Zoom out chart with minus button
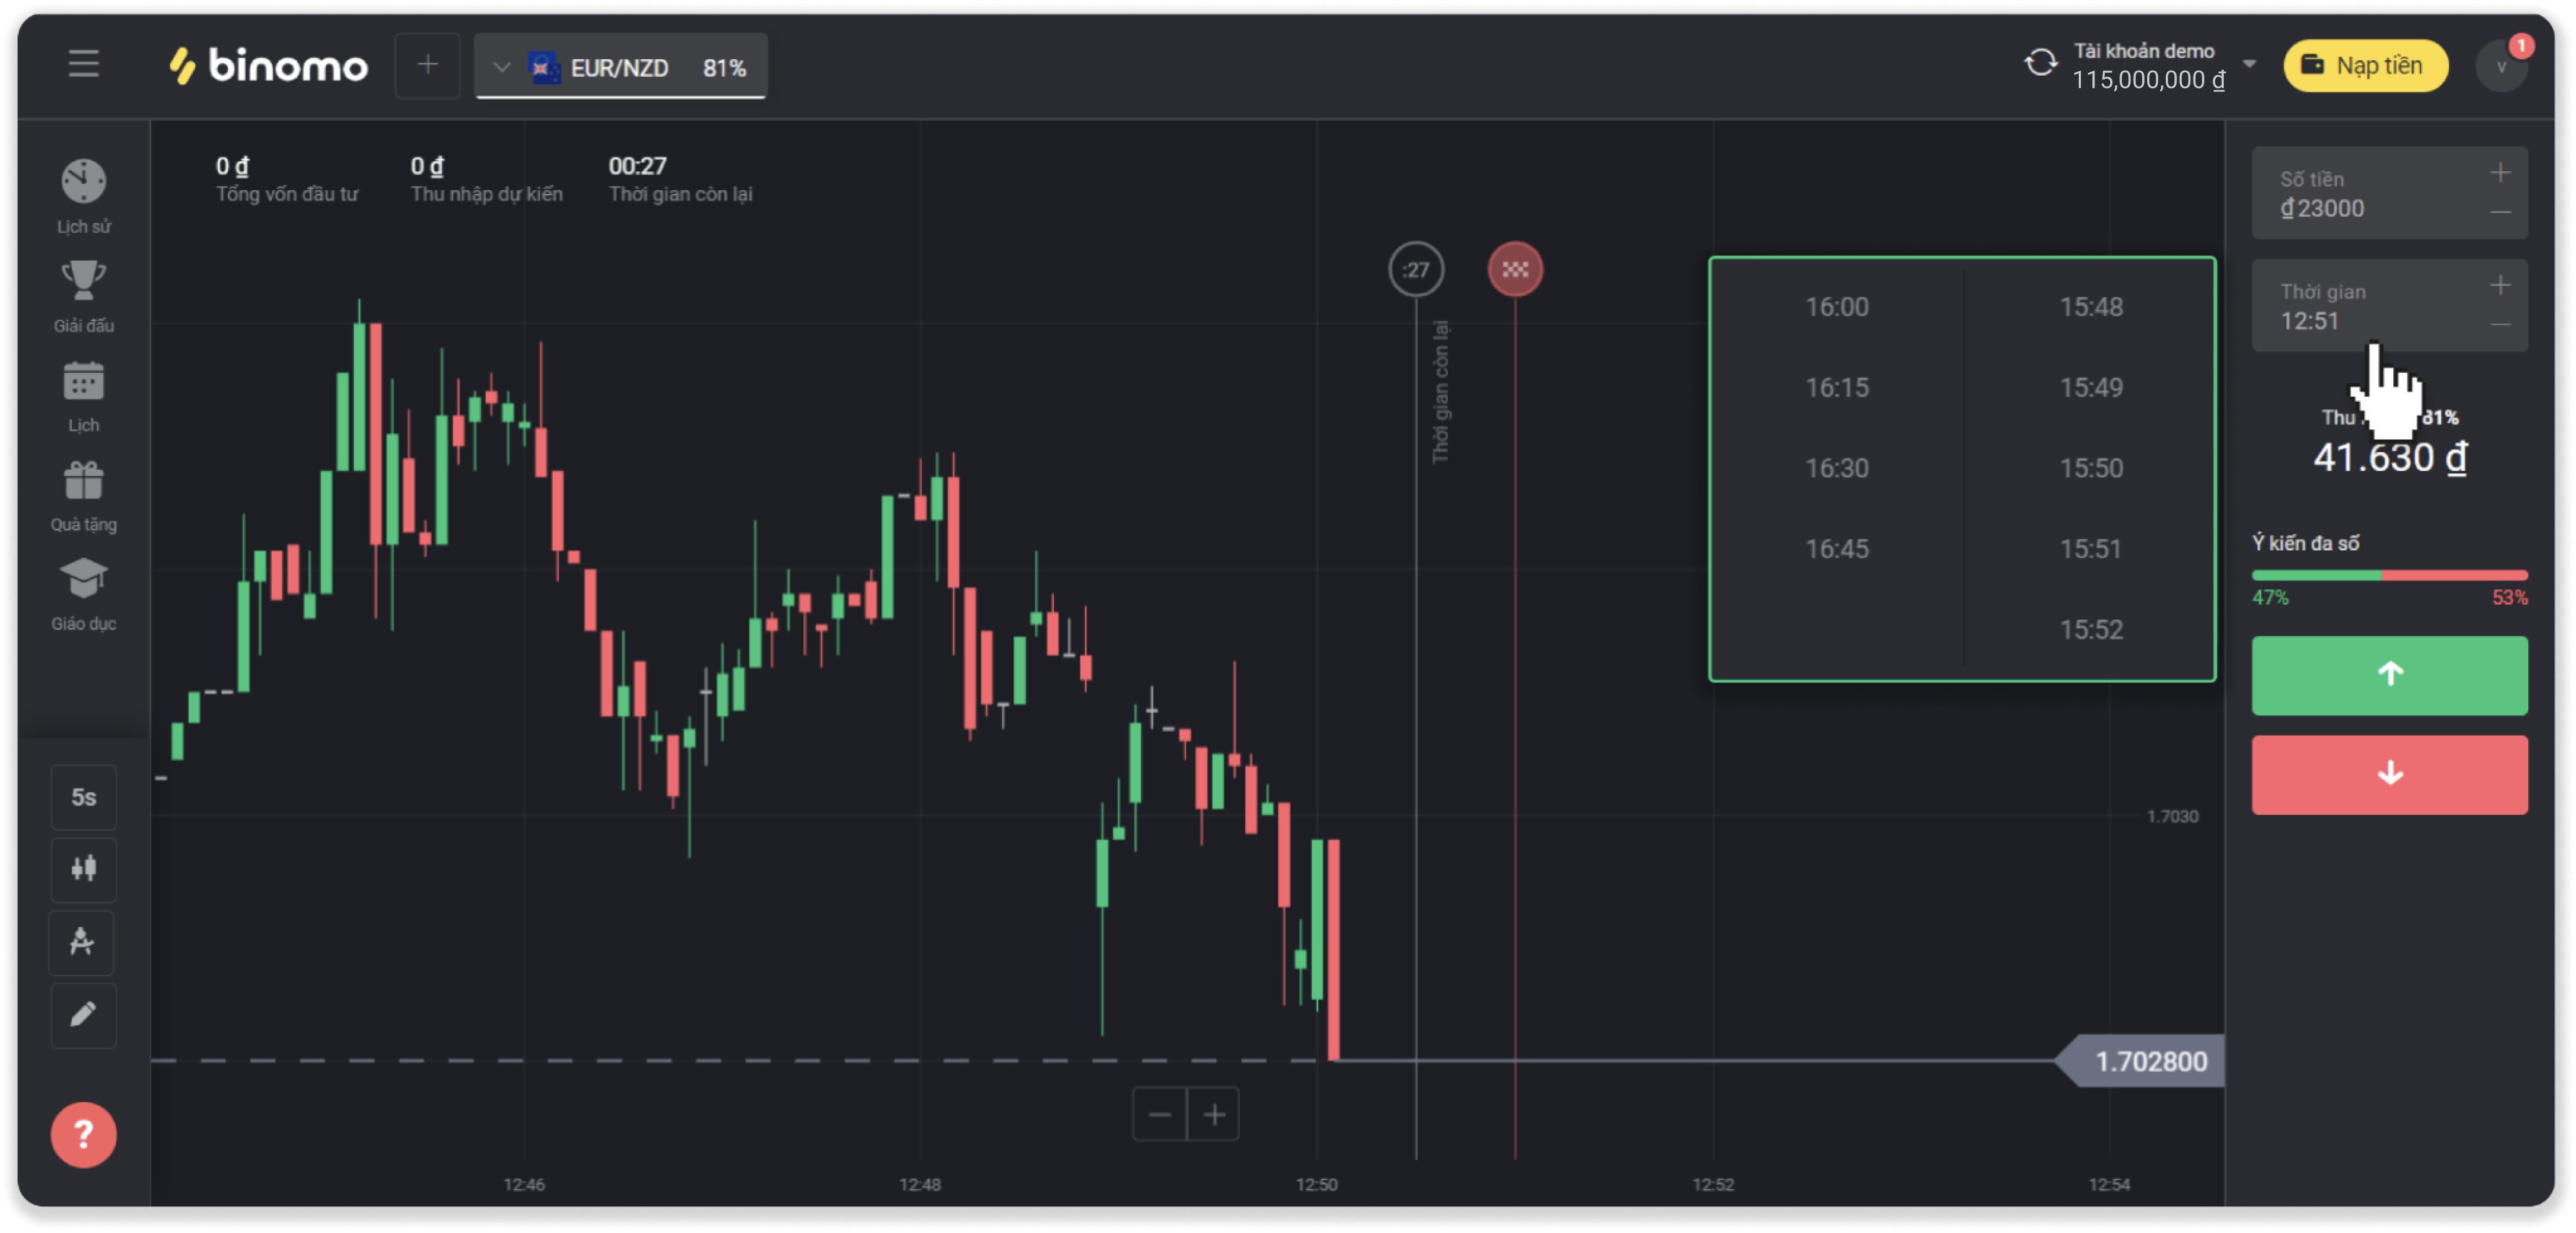Viewport: 2576px width, 1233px height. (x=1159, y=1114)
